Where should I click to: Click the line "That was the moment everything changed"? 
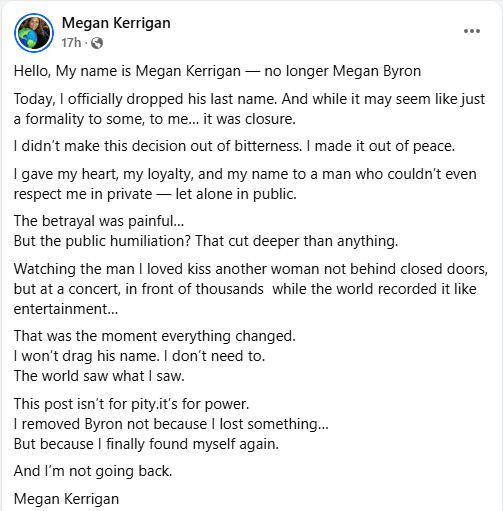[x=155, y=336]
